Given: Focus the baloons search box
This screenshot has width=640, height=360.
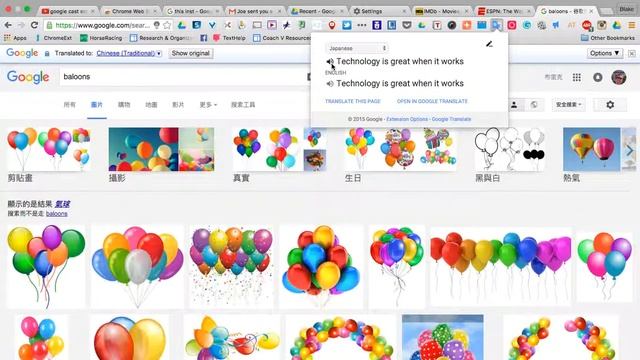Looking at the screenshot, I should [184, 77].
